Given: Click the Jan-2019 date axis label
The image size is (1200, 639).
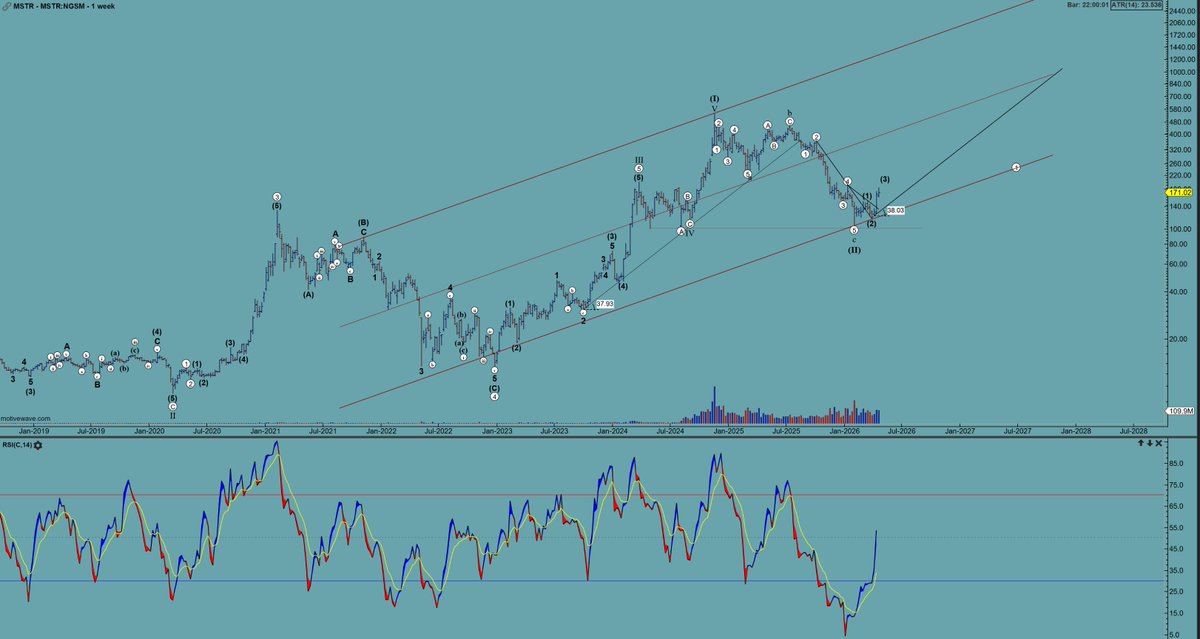Looking at the screenshot, I should click(34, 430).
